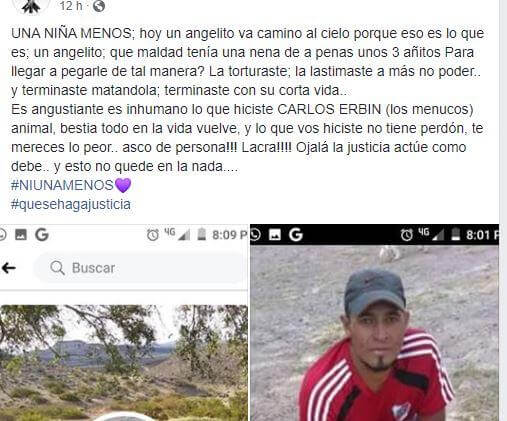Open the public globe privacy icon
This screenshot has height=421, width=507.
pos(99,6)
